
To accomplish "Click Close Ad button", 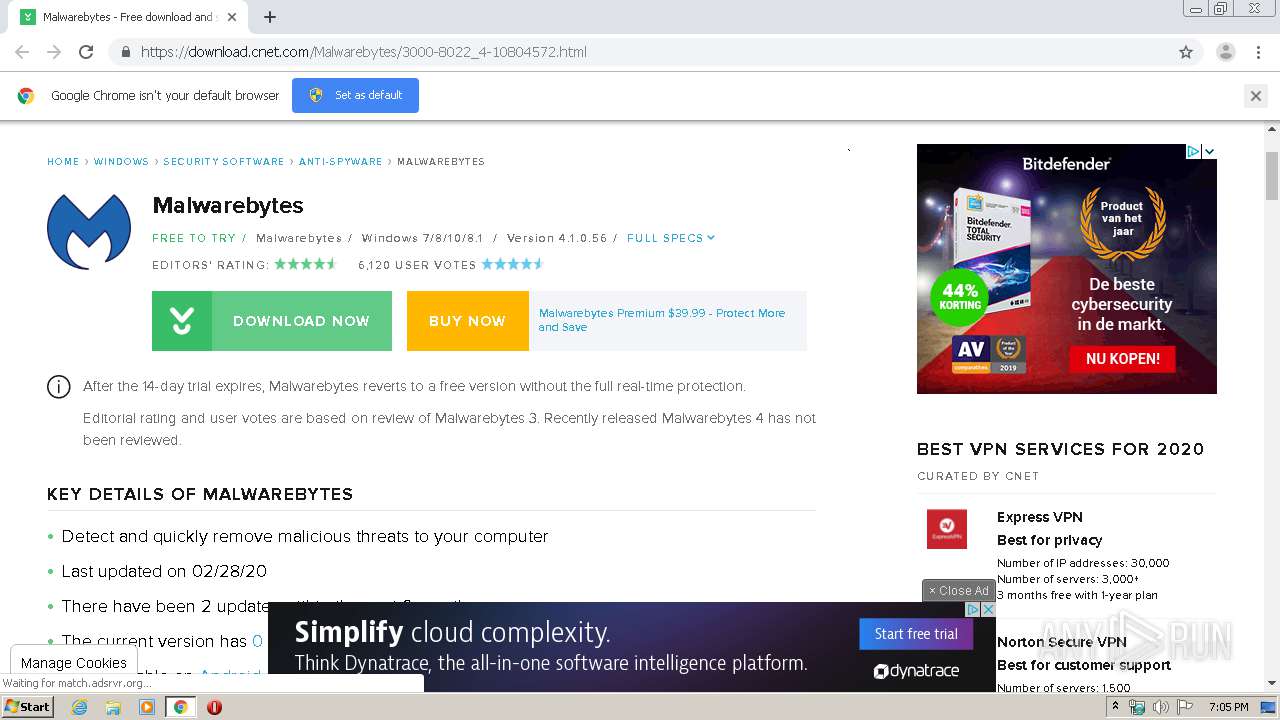I will [958, 591].
